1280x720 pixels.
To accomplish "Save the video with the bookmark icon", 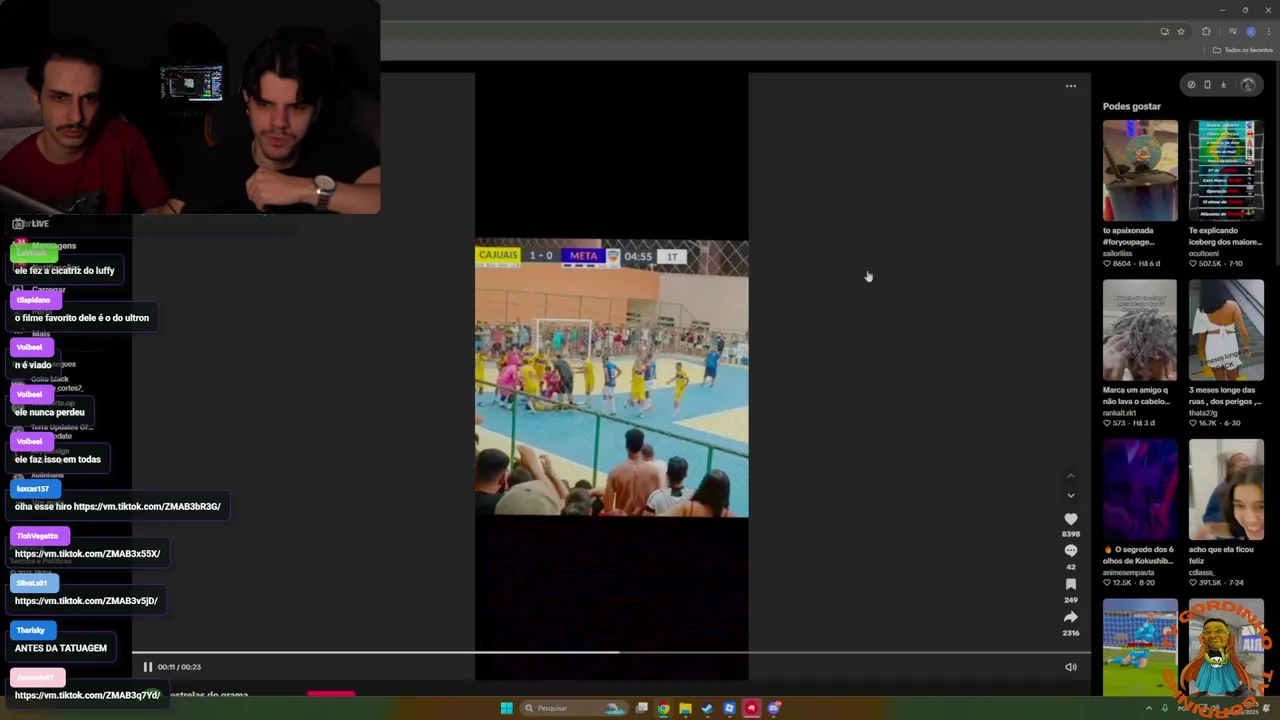I will tap(1071, 584).
